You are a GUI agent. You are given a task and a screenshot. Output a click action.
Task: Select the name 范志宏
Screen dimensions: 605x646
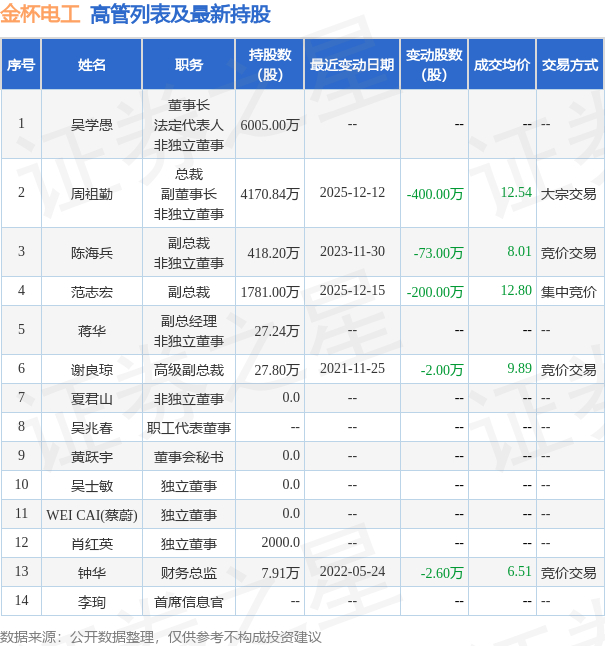(91, 291)
